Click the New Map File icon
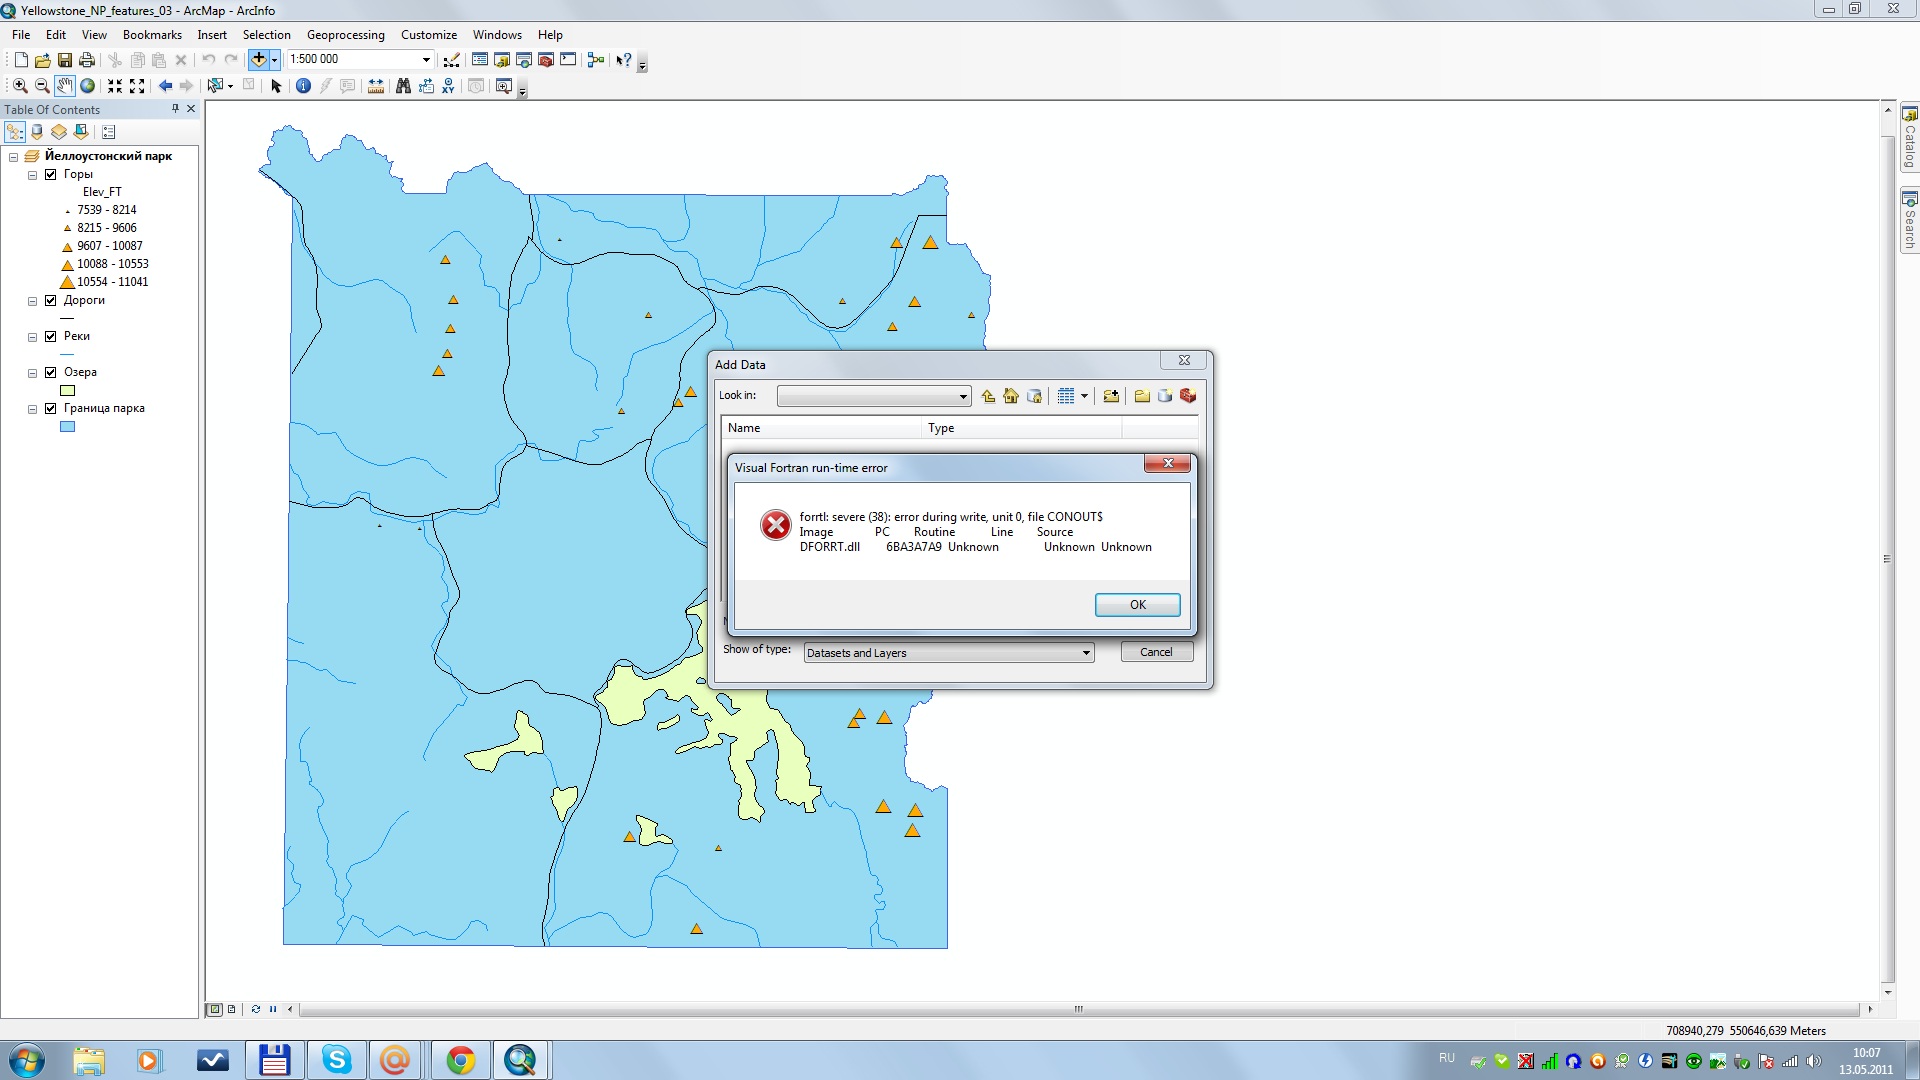This screenshot has height=1080, width=1920. tap(20, 60)
